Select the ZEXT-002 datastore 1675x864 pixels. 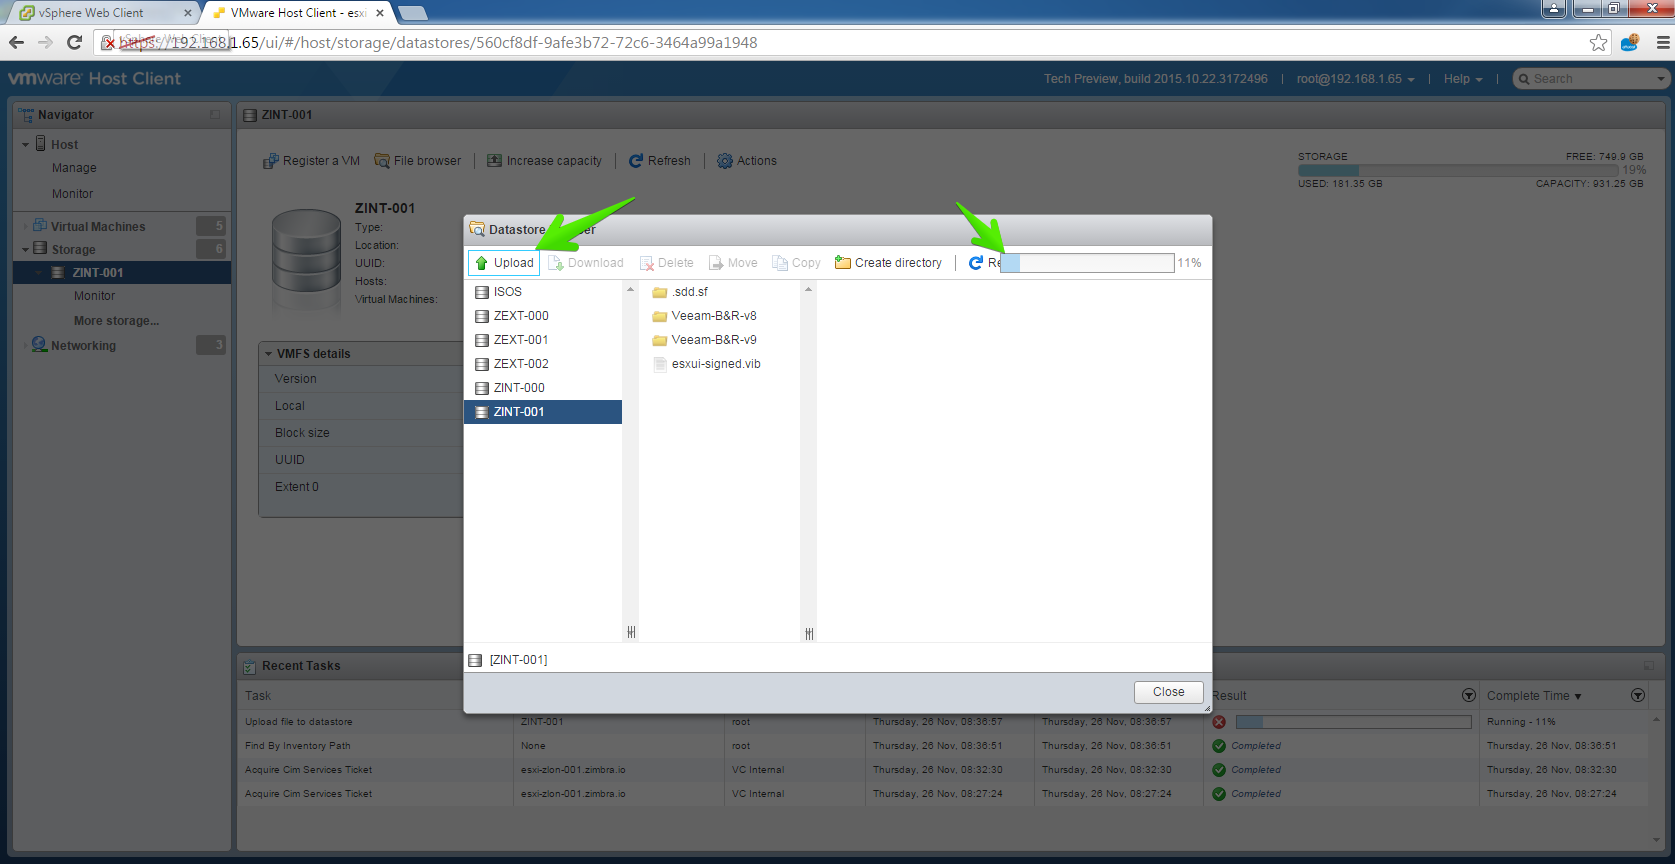543,364
